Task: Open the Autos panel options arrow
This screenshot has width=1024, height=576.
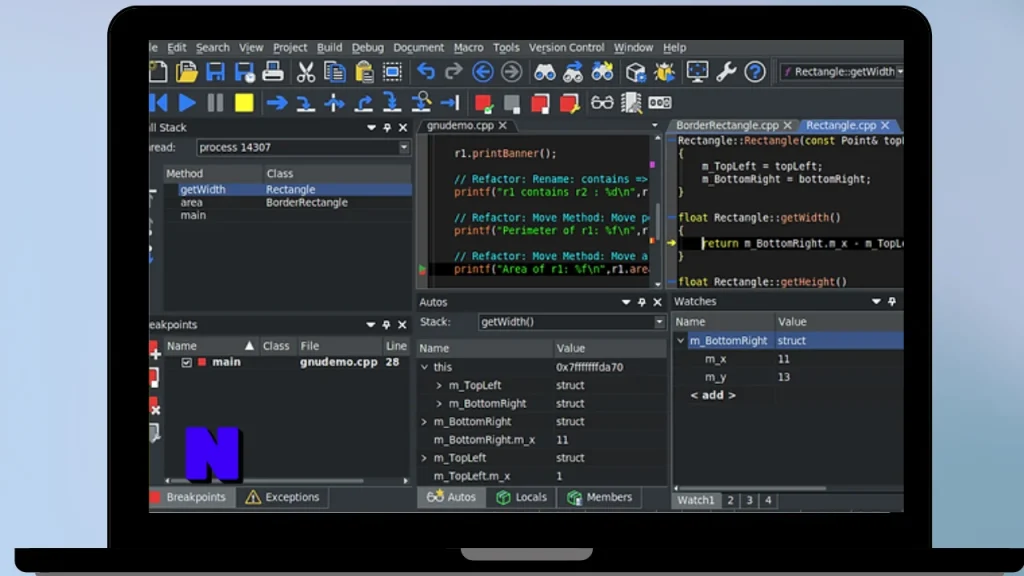Action: pos(626,302)
